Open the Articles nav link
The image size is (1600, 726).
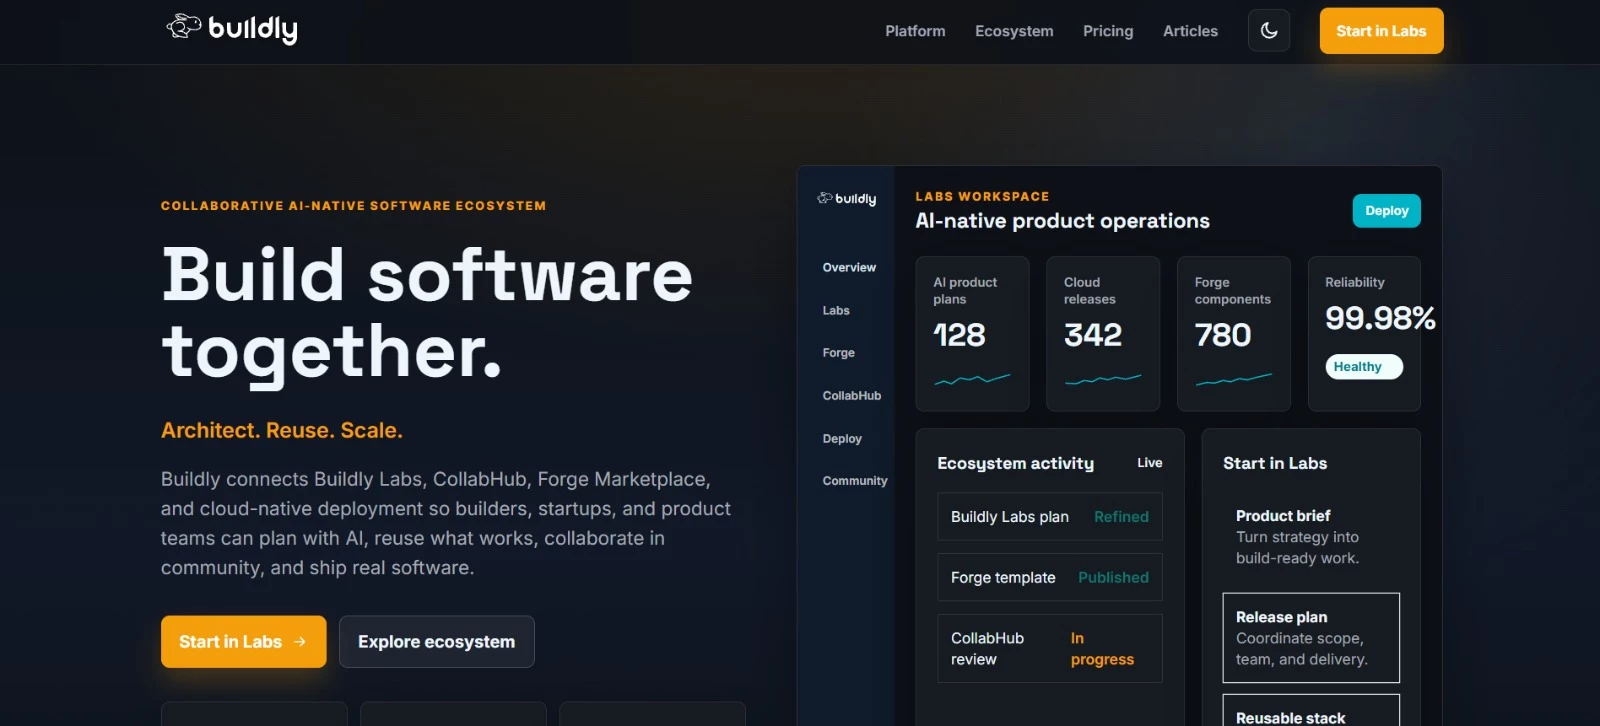pos(1190,31)
